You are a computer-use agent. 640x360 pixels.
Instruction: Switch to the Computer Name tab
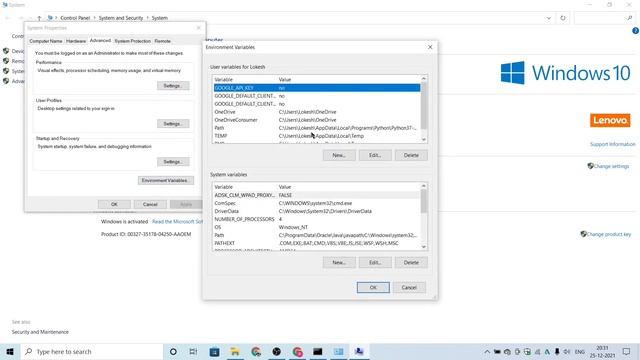46,41
